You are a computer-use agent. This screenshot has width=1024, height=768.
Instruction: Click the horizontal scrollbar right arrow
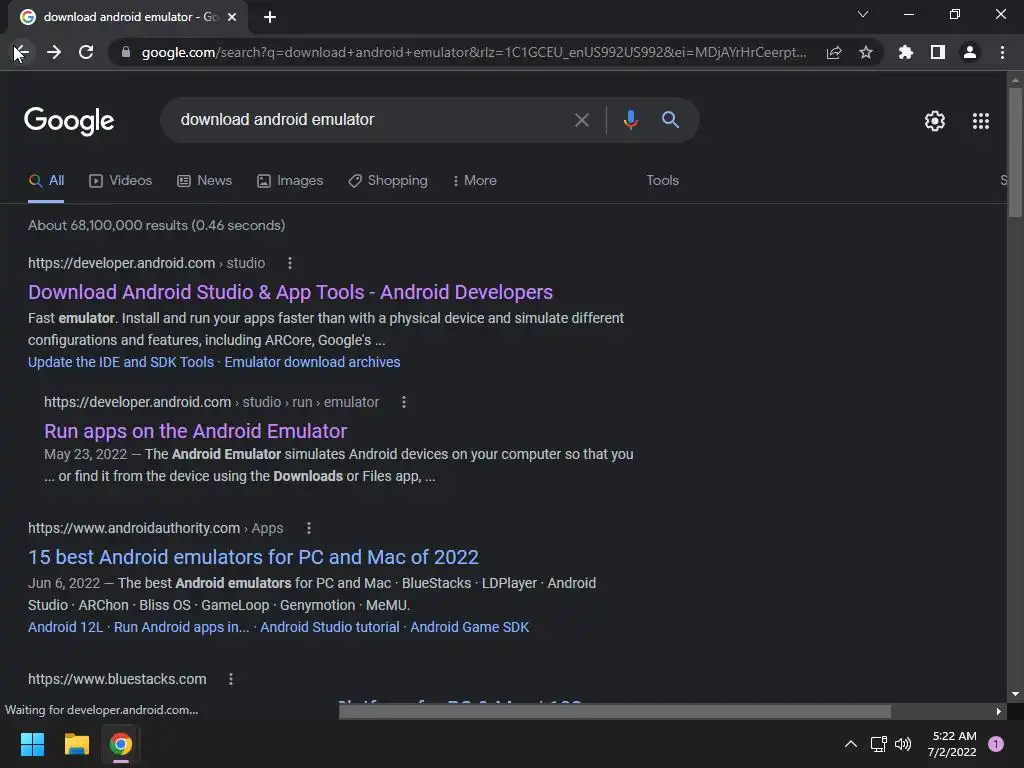[x=999, y=711]
